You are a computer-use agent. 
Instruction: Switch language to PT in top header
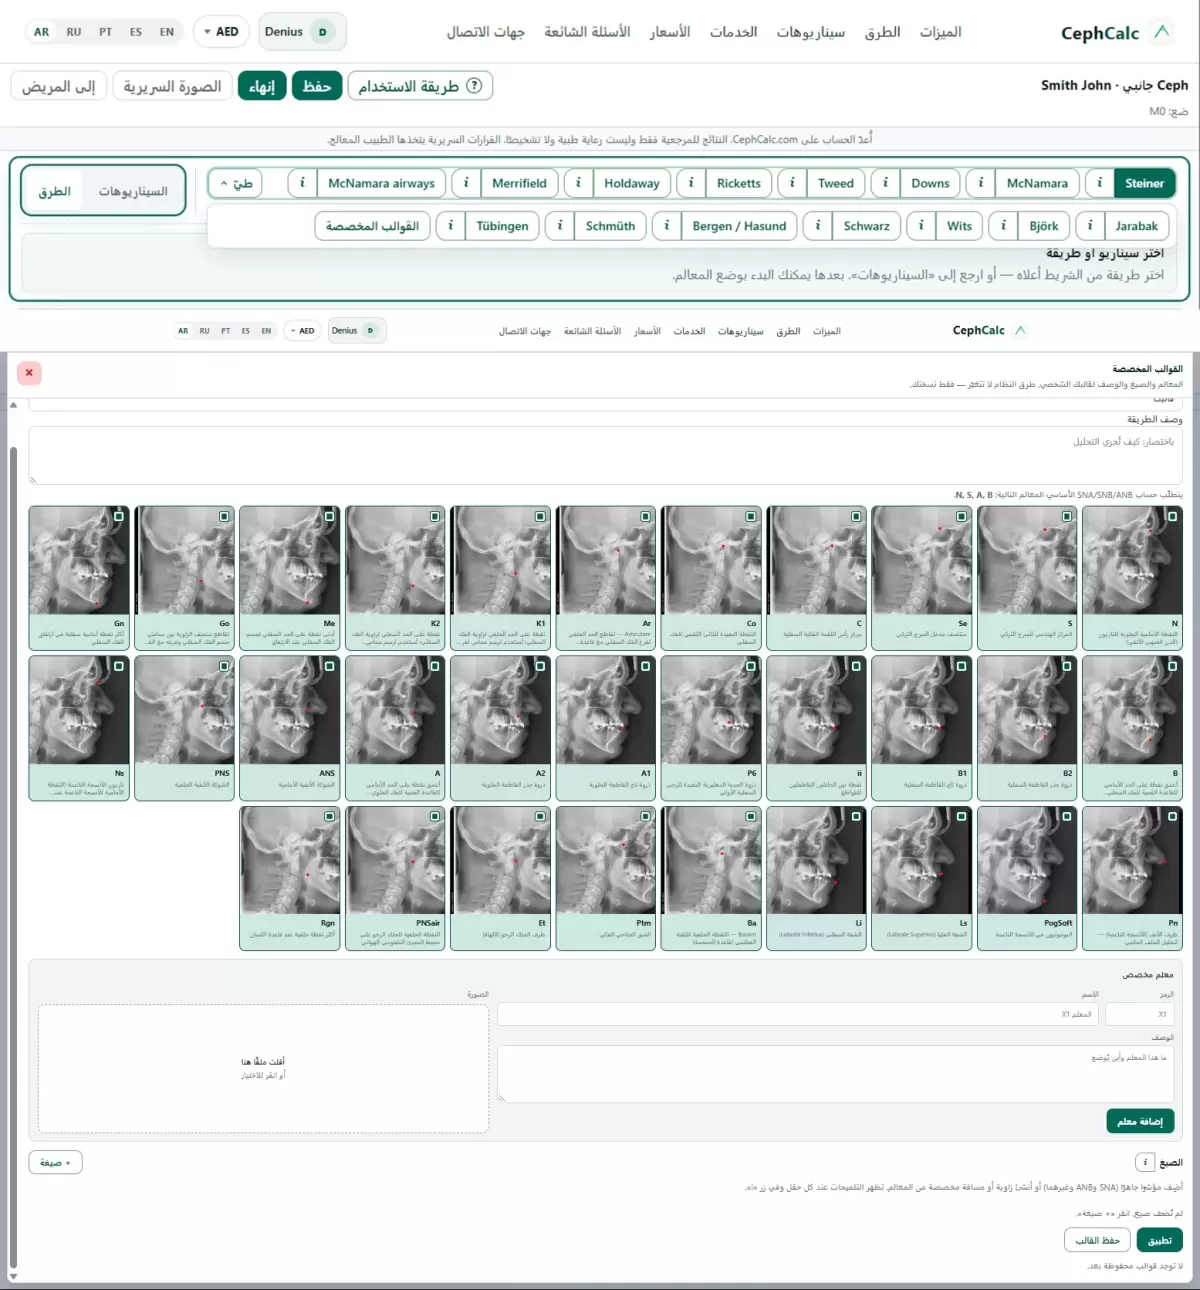tap(106, 32)
